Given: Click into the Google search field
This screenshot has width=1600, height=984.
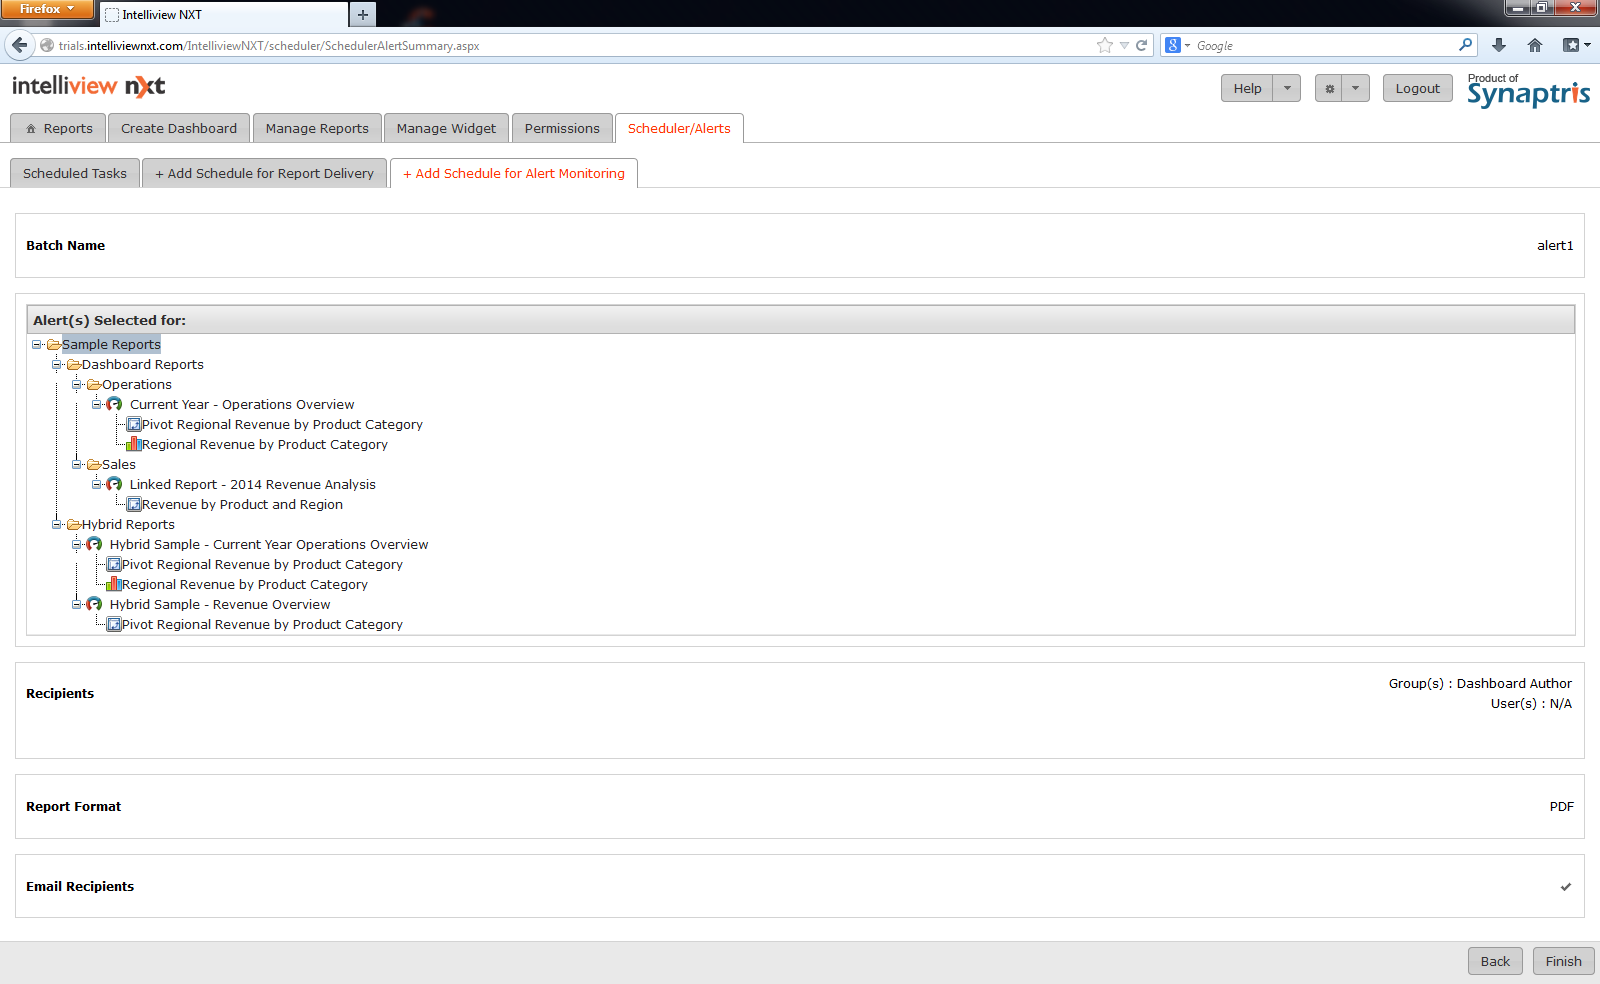Looking at the screenshot, I should point(1322,46).
